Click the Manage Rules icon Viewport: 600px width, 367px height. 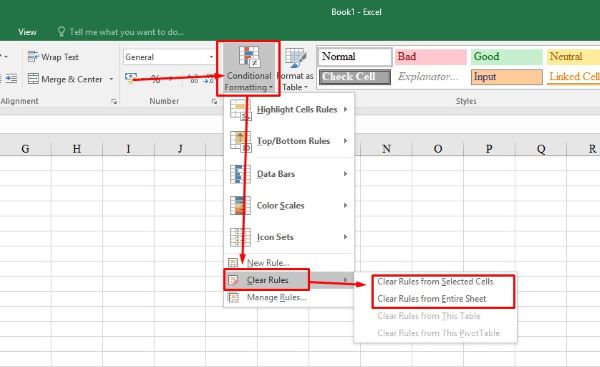[x=233, y=297]
